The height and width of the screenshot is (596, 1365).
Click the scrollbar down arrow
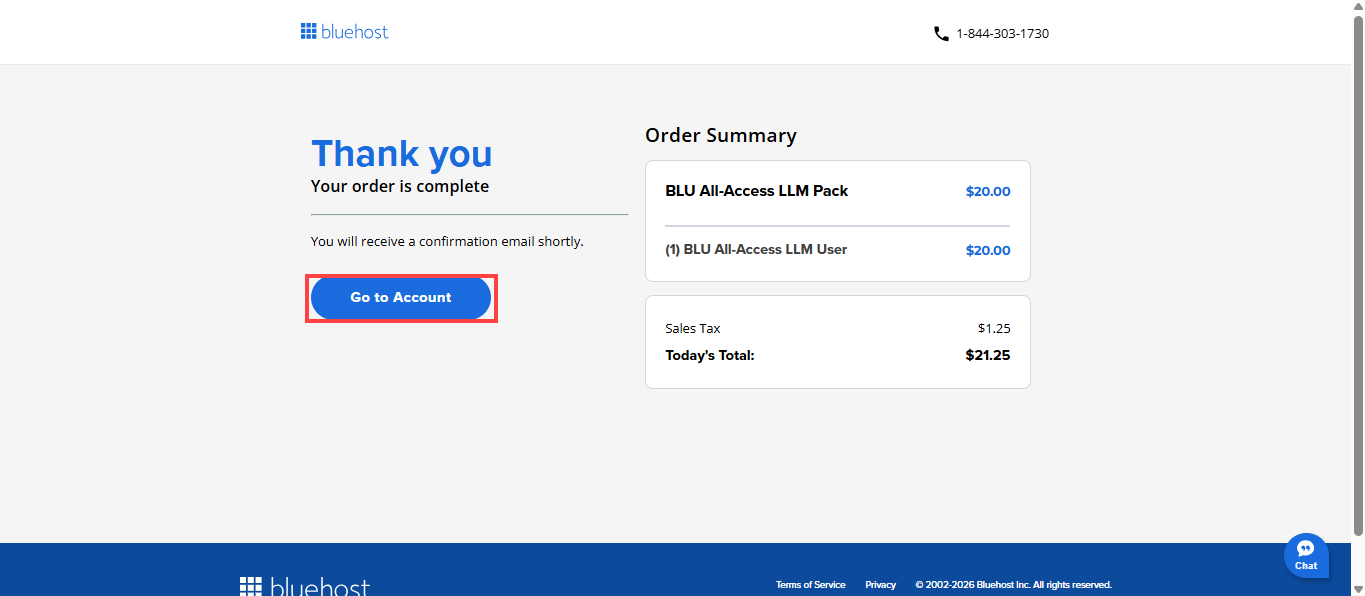(1357, 588)
